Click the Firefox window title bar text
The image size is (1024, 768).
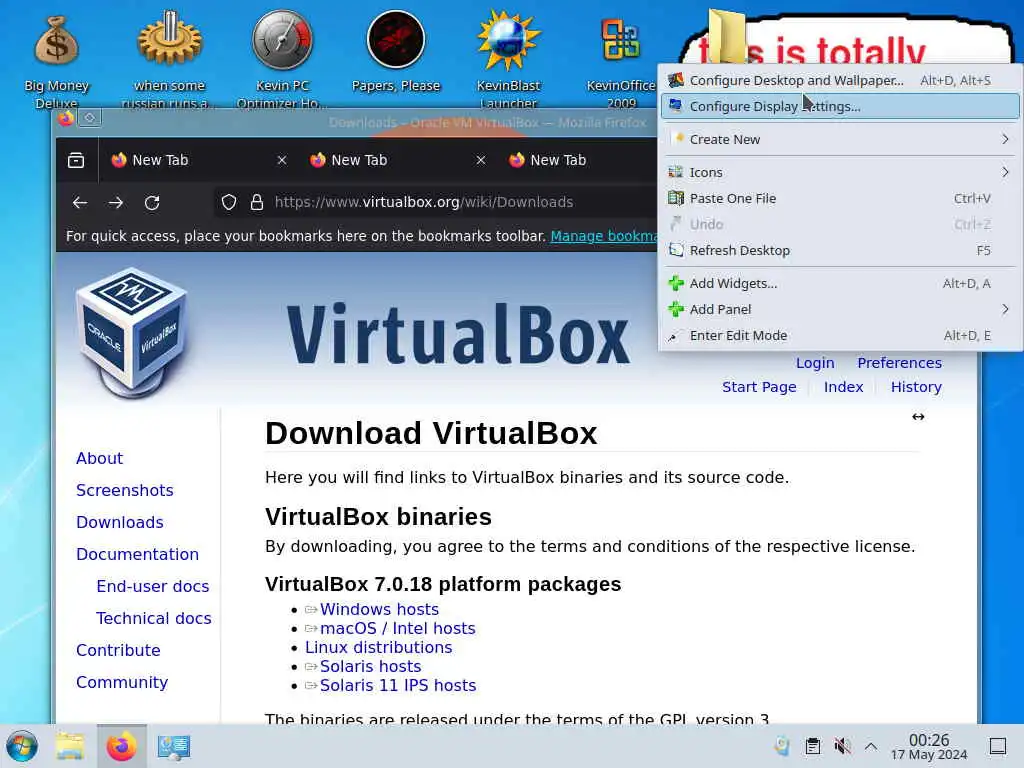click(487, 122)
